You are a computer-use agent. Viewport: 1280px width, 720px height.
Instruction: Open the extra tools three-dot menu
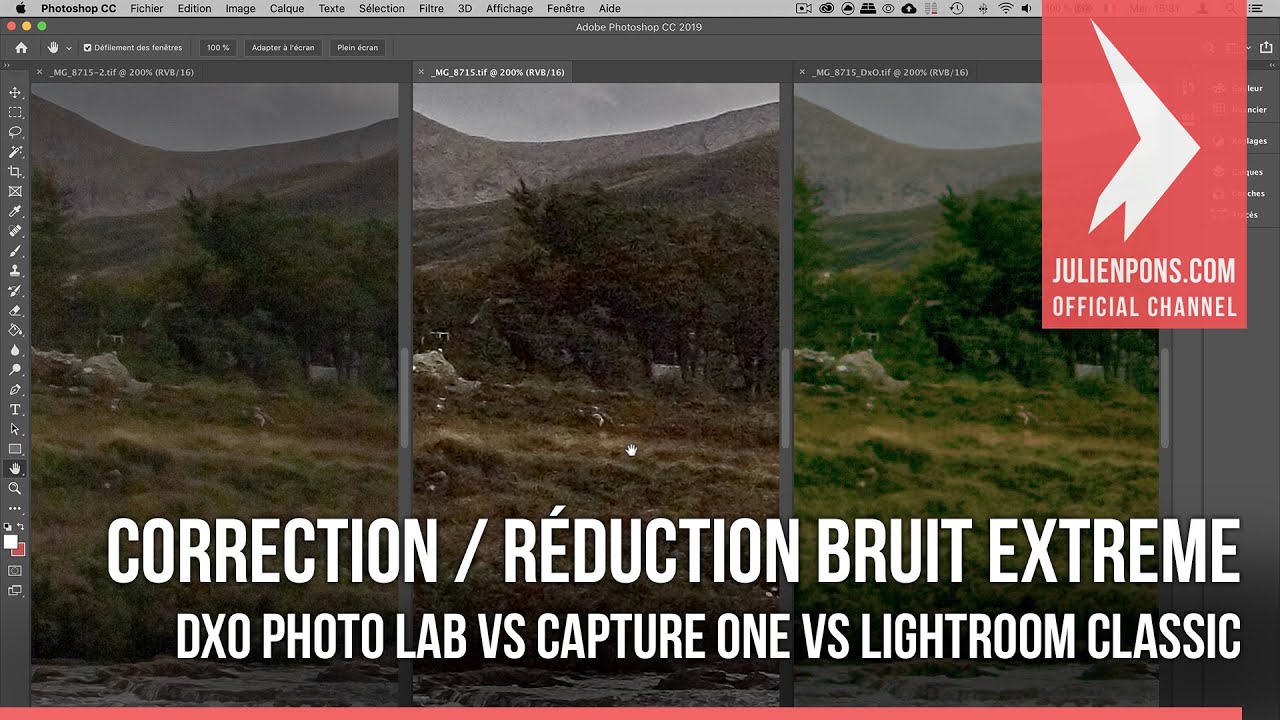[x=15, y=507]
